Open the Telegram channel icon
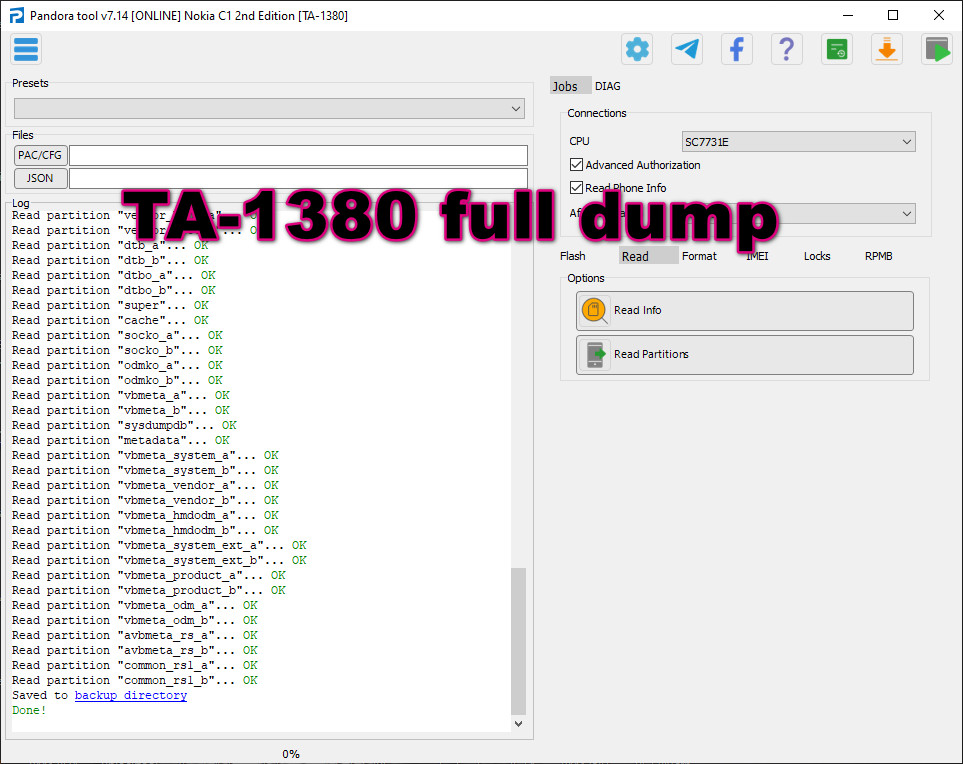The width and height of the screenshot is (963, 764). (687, 49)
